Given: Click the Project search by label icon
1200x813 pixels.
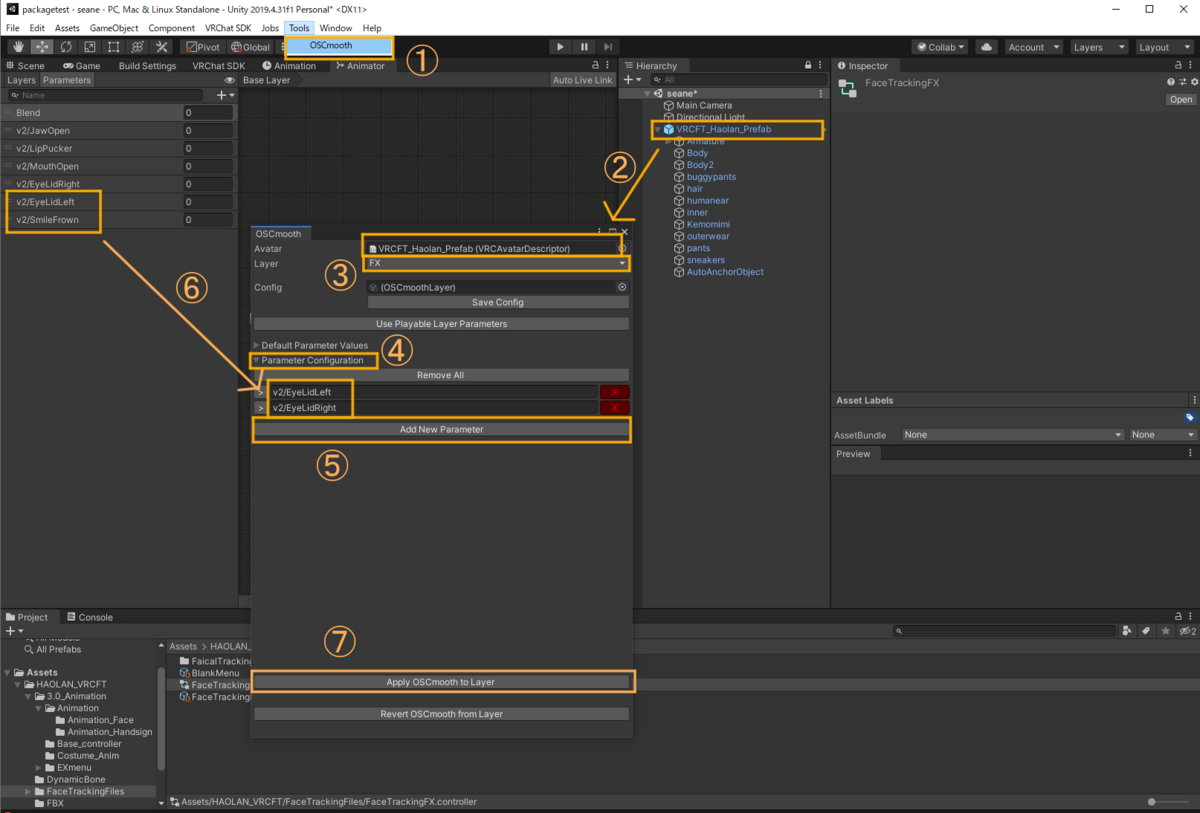Looking at the screenshot, I should pos(1148,631).
